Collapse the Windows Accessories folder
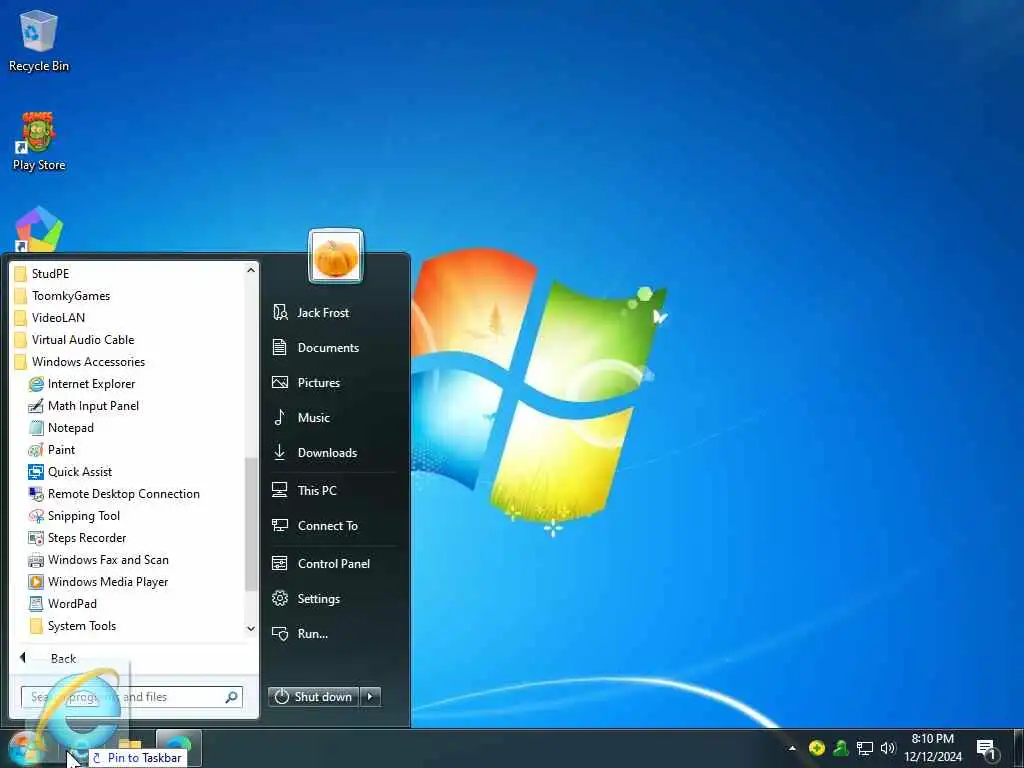The height and width of the screenshot is (768, 1024). coord(80,362)
